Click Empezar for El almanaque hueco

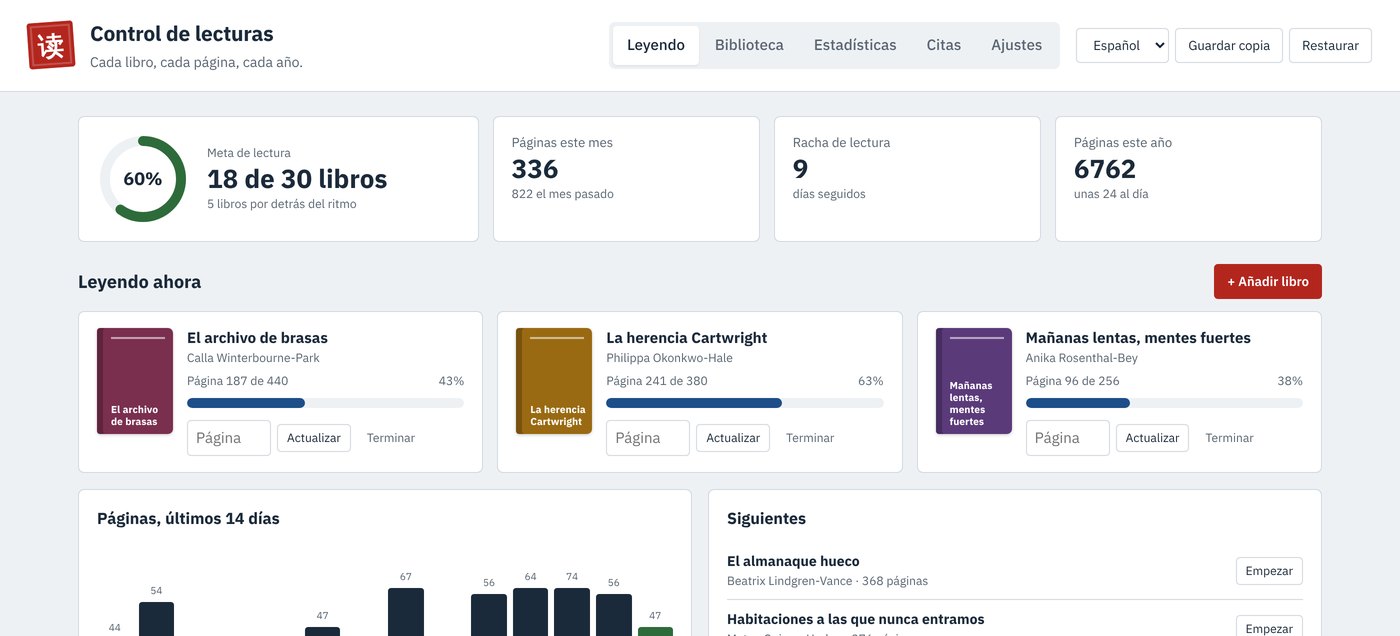click(1269, 571)
